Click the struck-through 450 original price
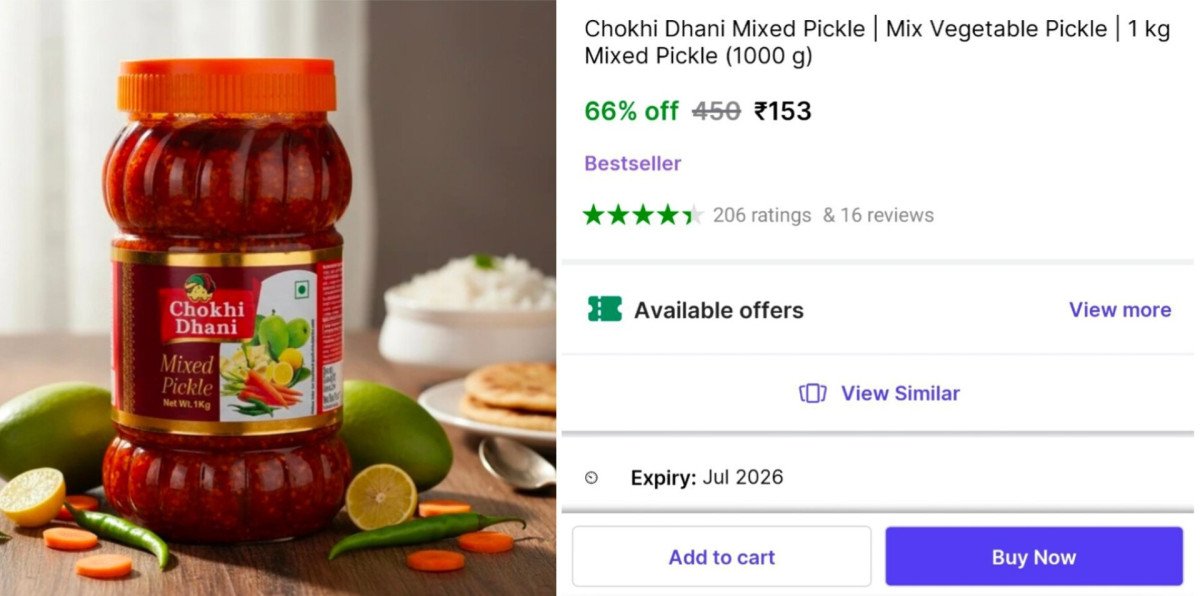 click(716, 111)
